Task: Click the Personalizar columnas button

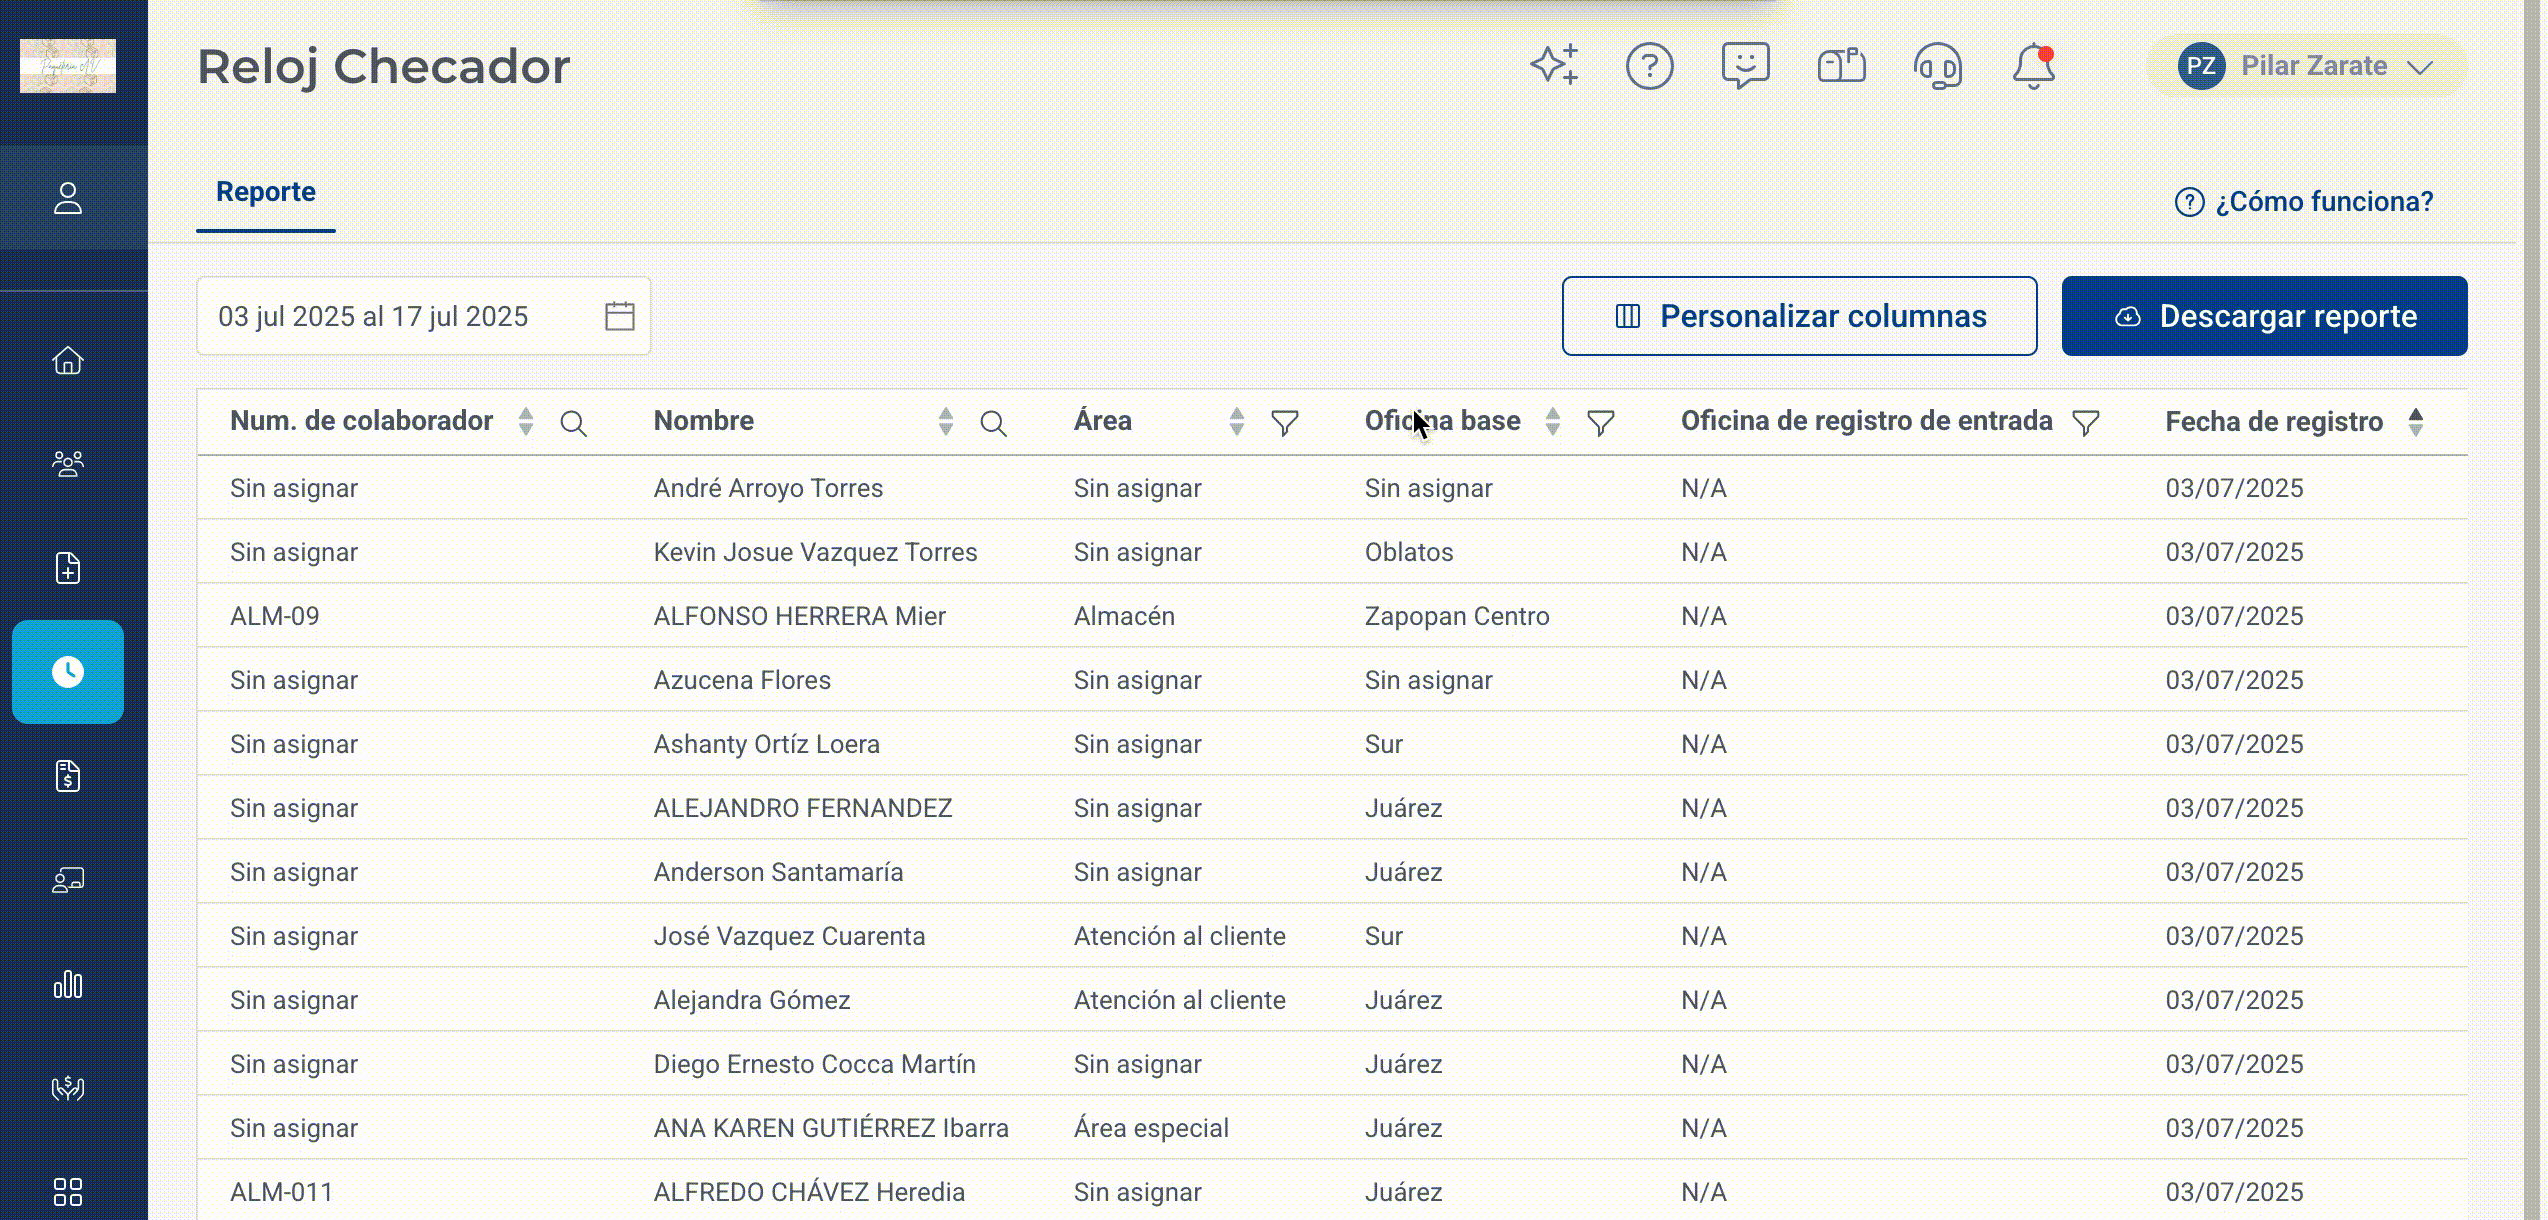Action: 1799,316
